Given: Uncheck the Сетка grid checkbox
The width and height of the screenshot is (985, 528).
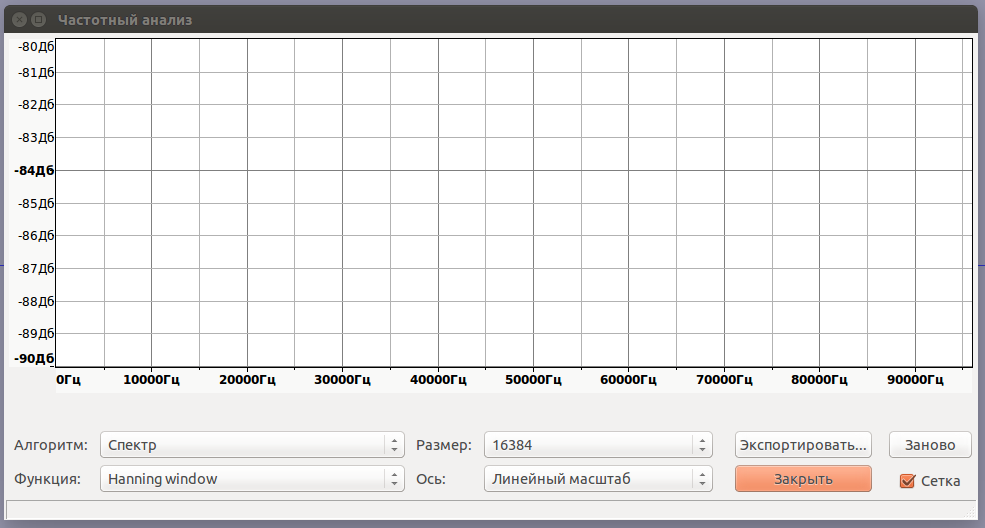Looking at the screenshot, I should 907,481.
